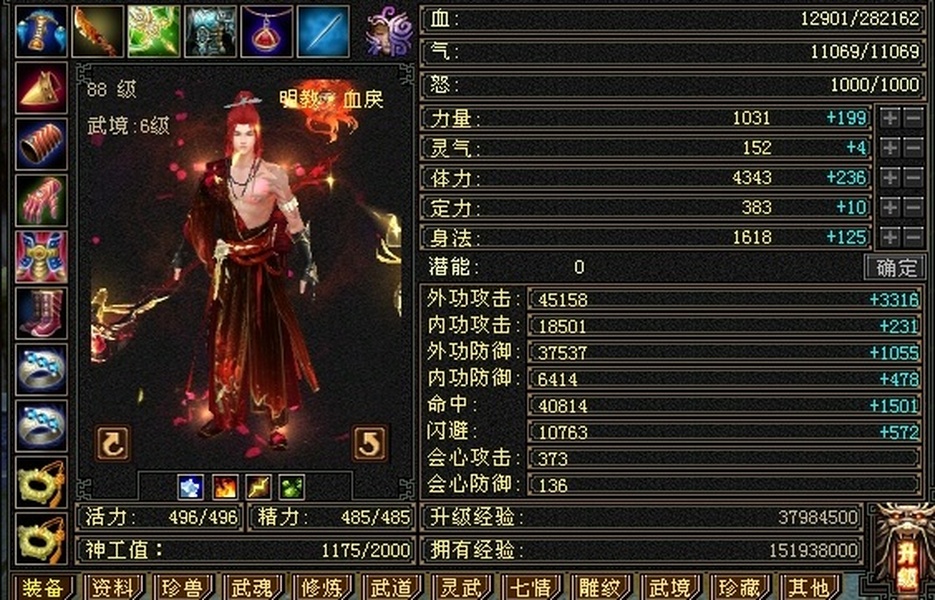
Task: Confirm point allocation with 确定 button
Action: 895,267
